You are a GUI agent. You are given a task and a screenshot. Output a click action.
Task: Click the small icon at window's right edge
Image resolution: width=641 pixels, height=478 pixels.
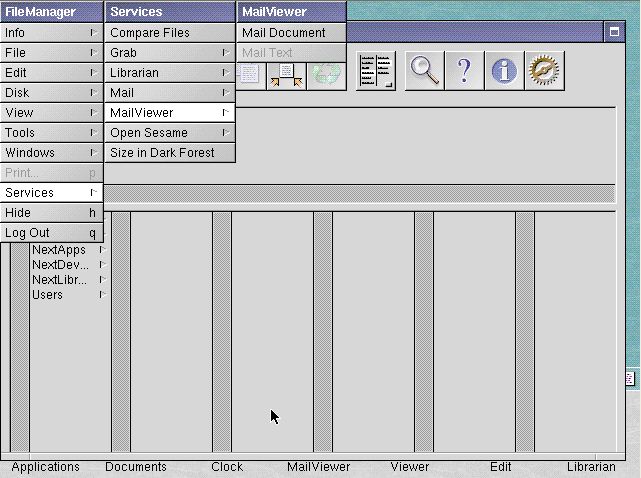click(x=630, y=379)
